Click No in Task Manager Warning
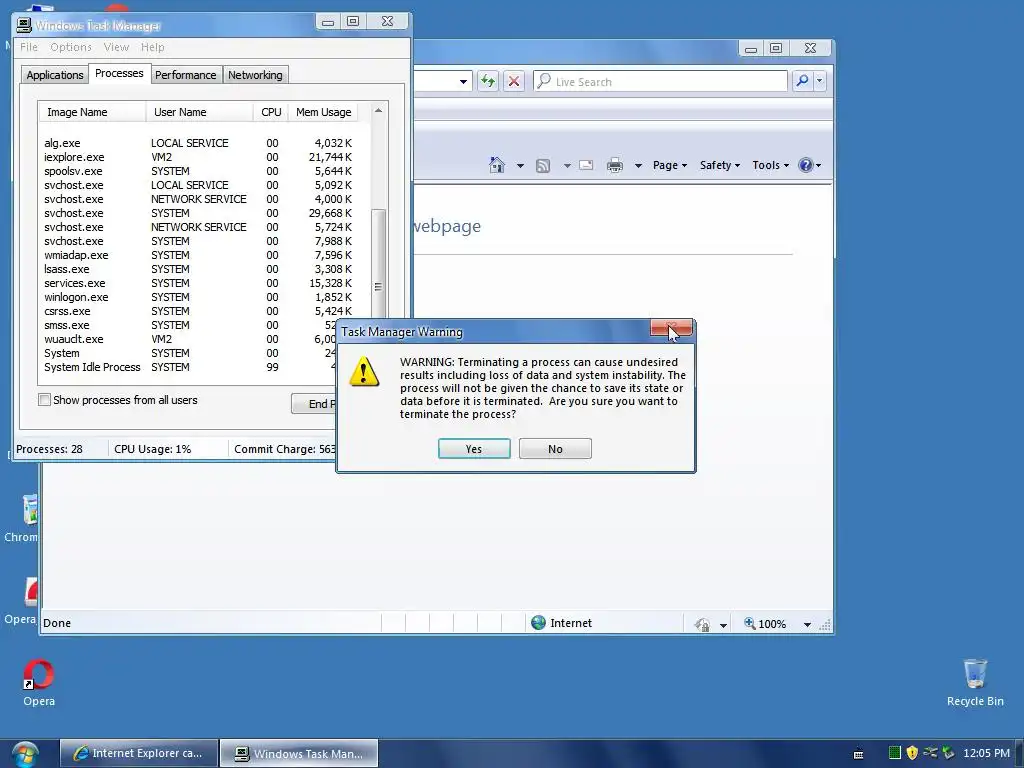 [x=555, y=449]
